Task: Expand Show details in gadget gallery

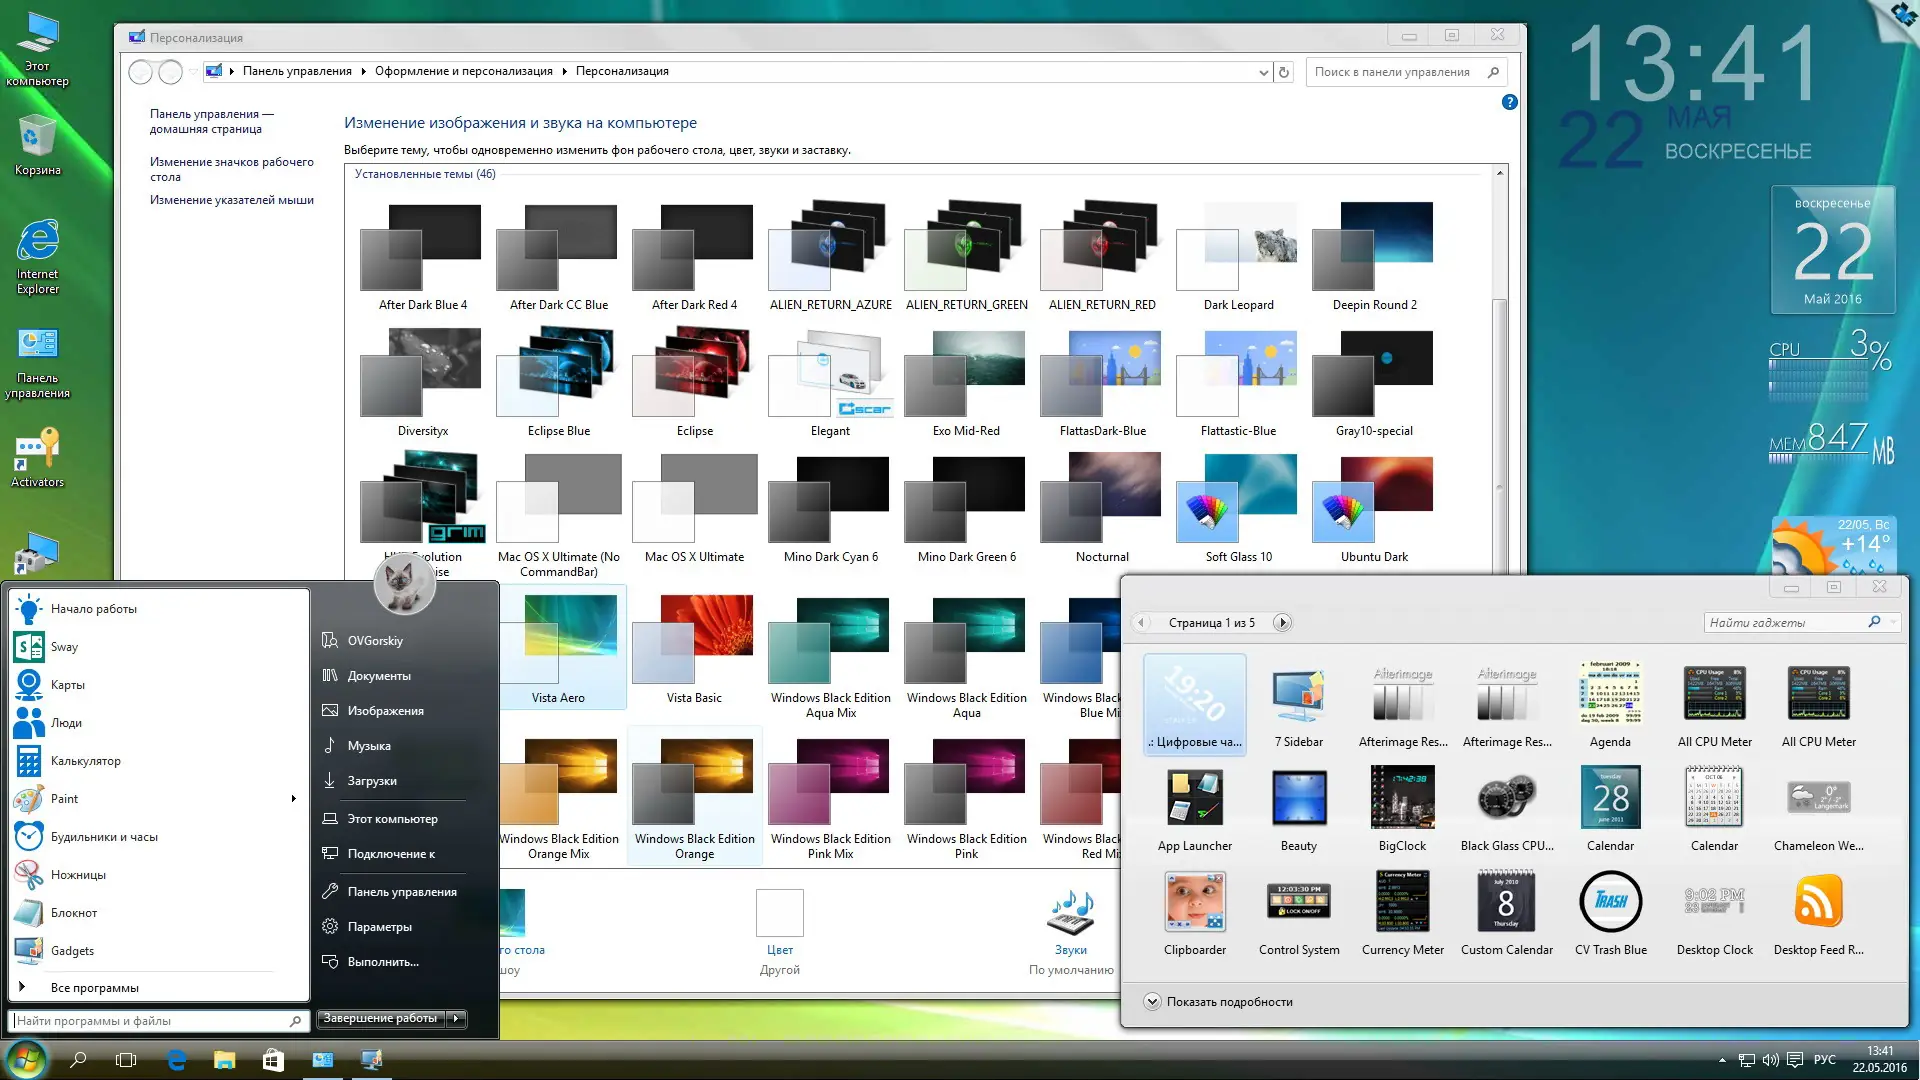Action: [x=1152, y=1002]
